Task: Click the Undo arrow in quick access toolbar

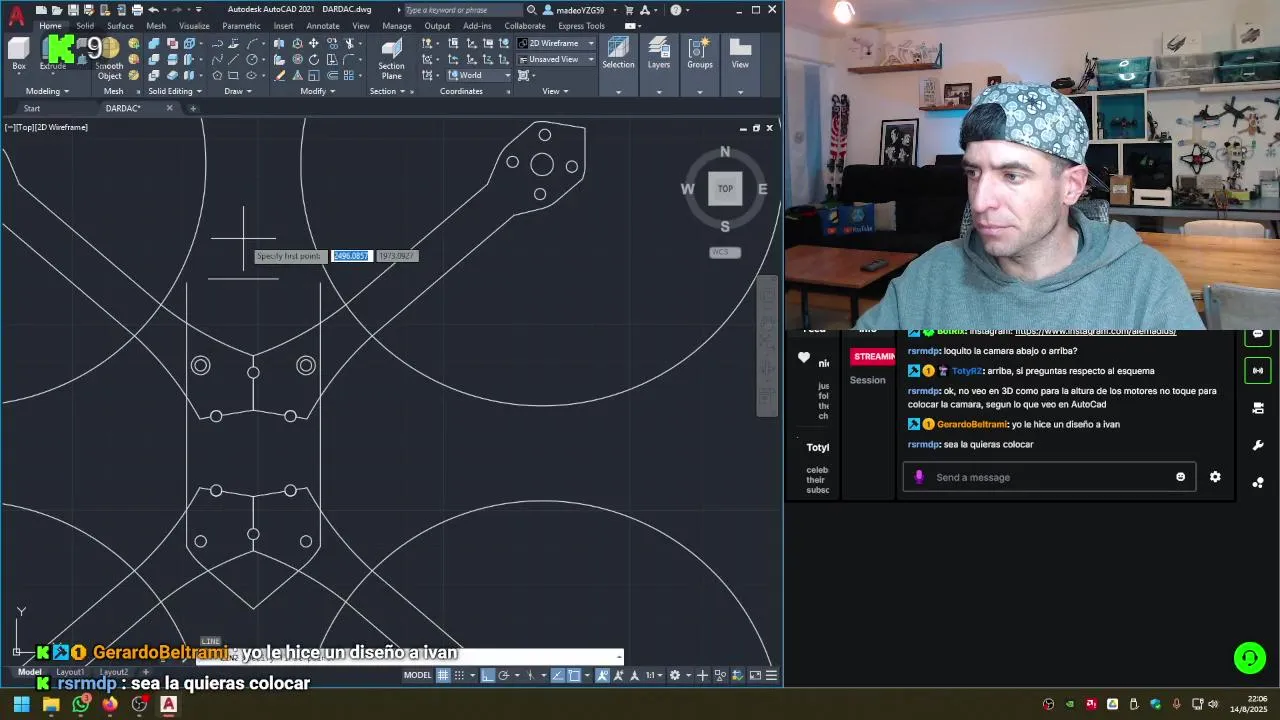Action: (153, 10)
